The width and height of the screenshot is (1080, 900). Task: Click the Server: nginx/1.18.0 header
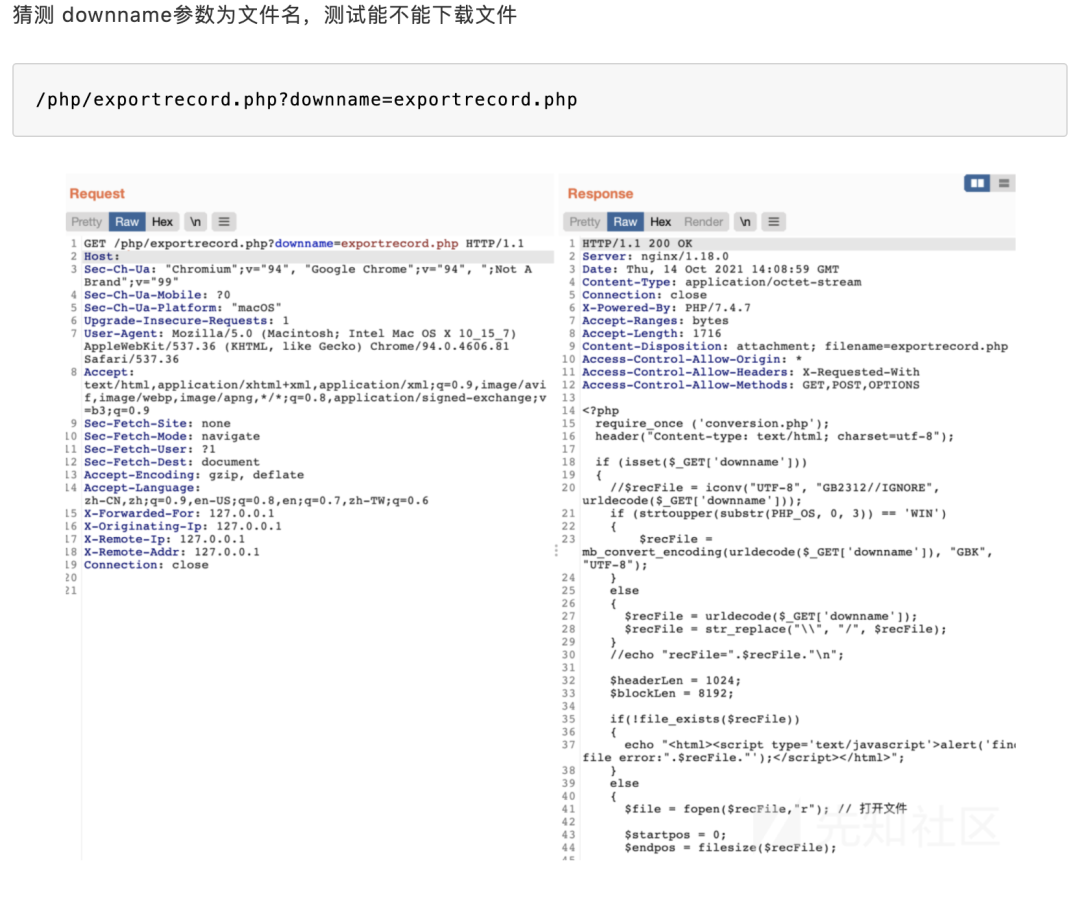pos(655,257)
